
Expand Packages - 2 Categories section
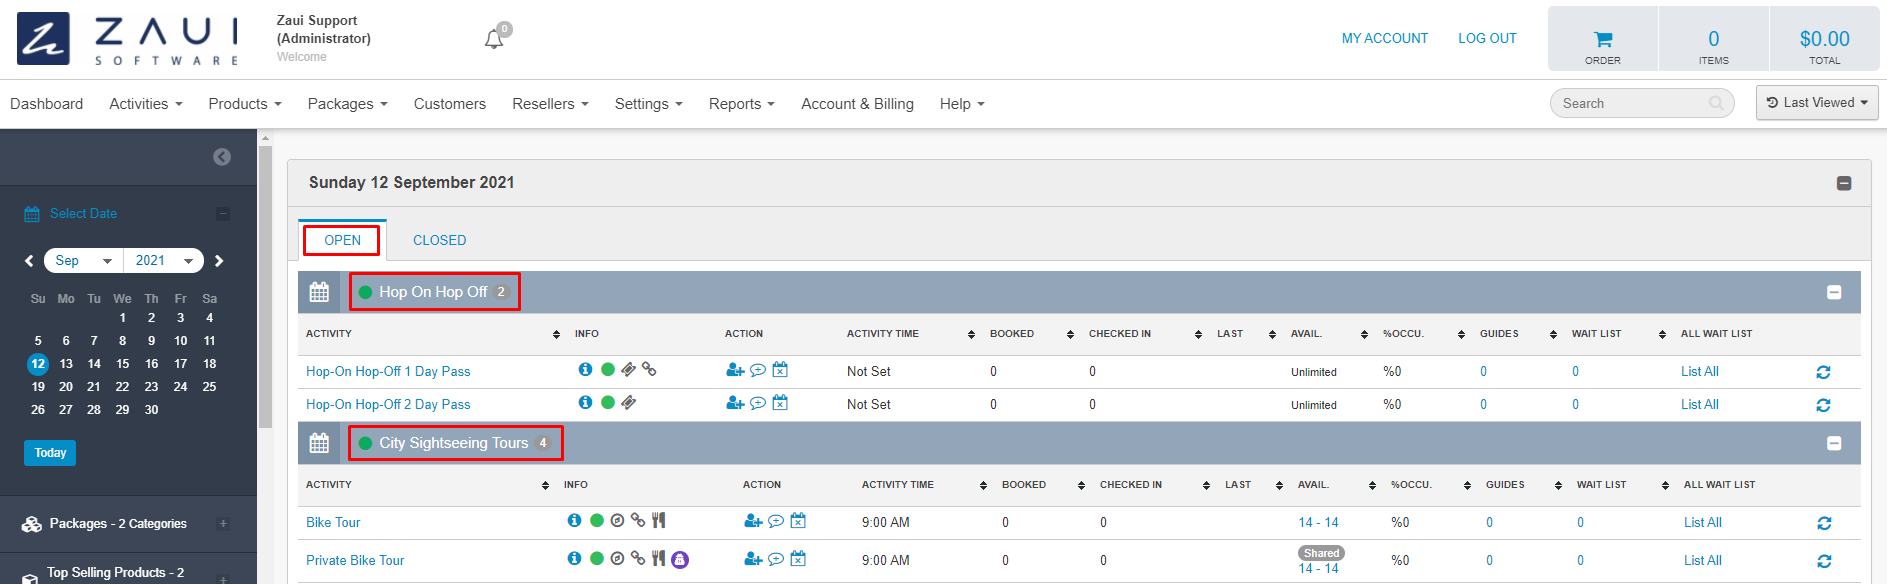click(x=223, y=523)
